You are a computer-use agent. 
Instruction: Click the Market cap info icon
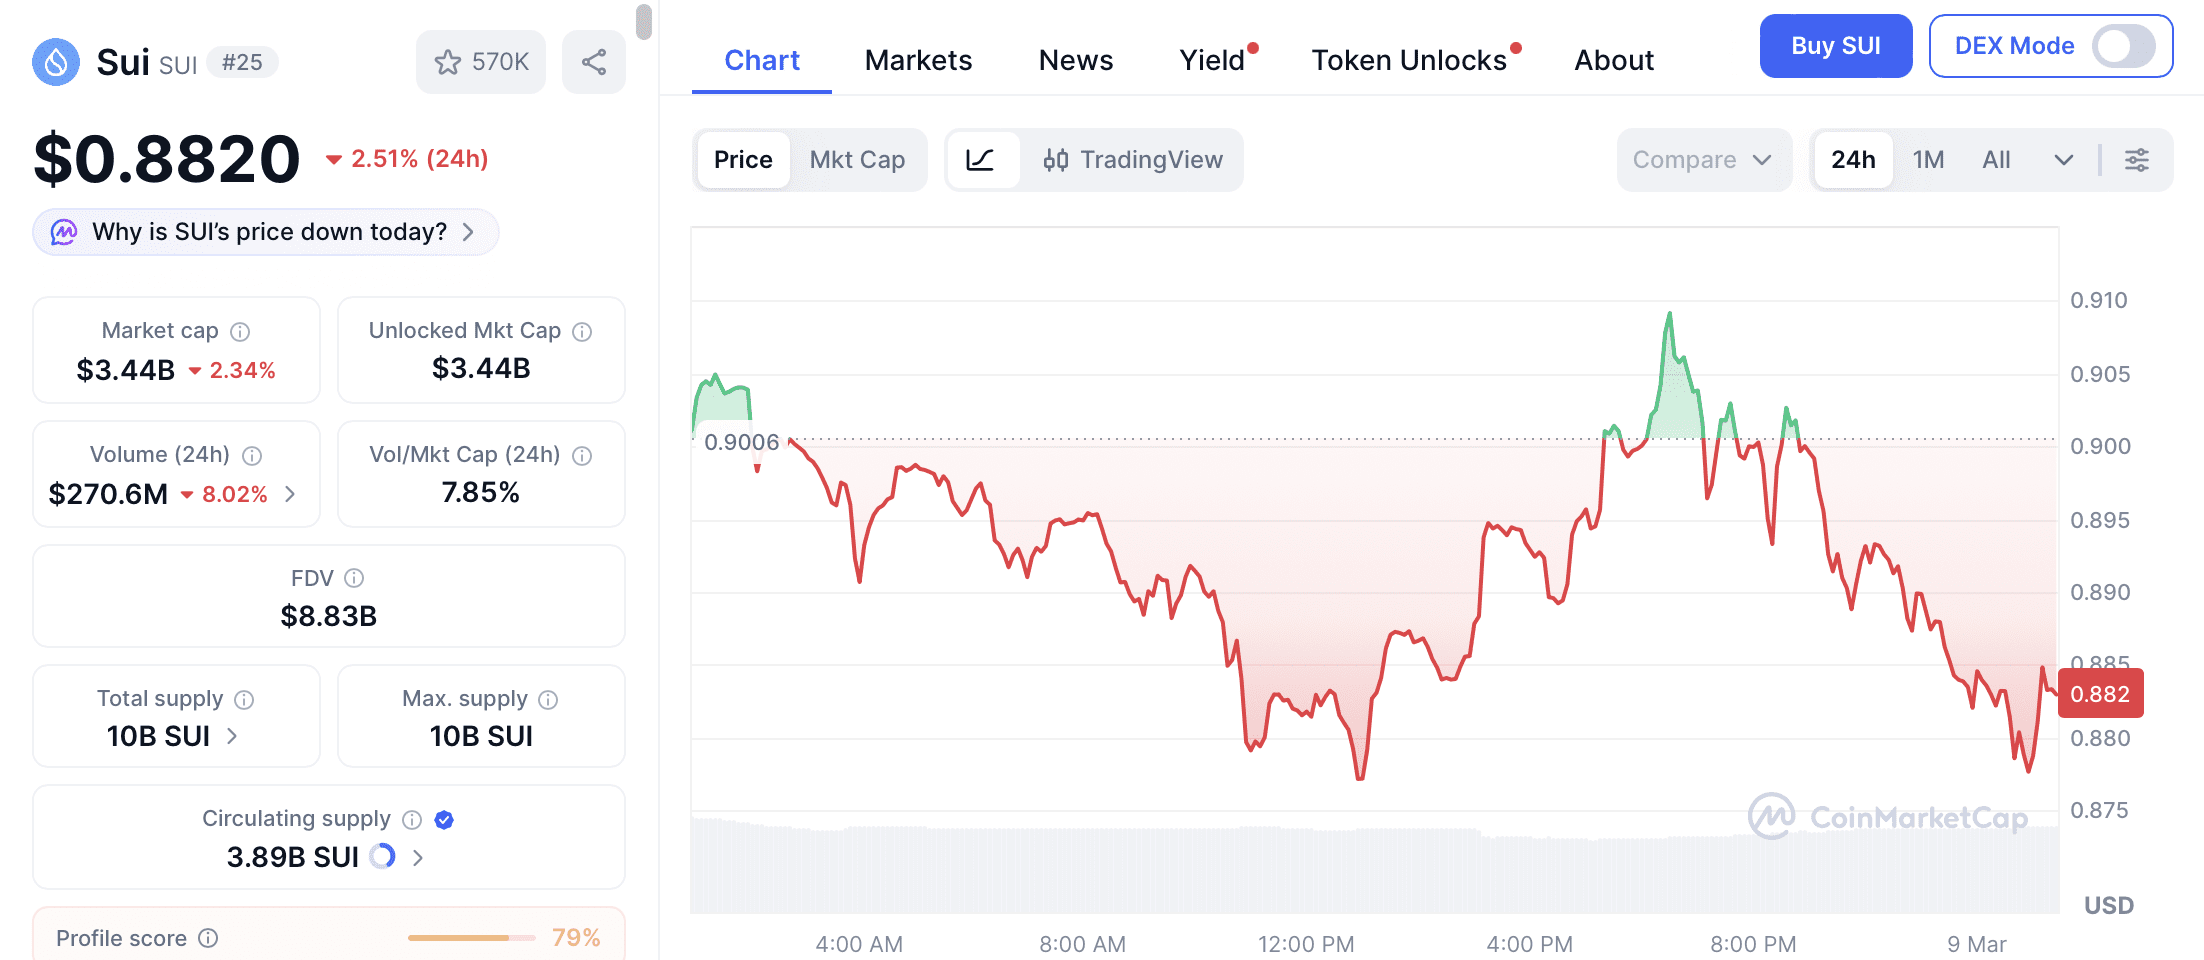240,331
